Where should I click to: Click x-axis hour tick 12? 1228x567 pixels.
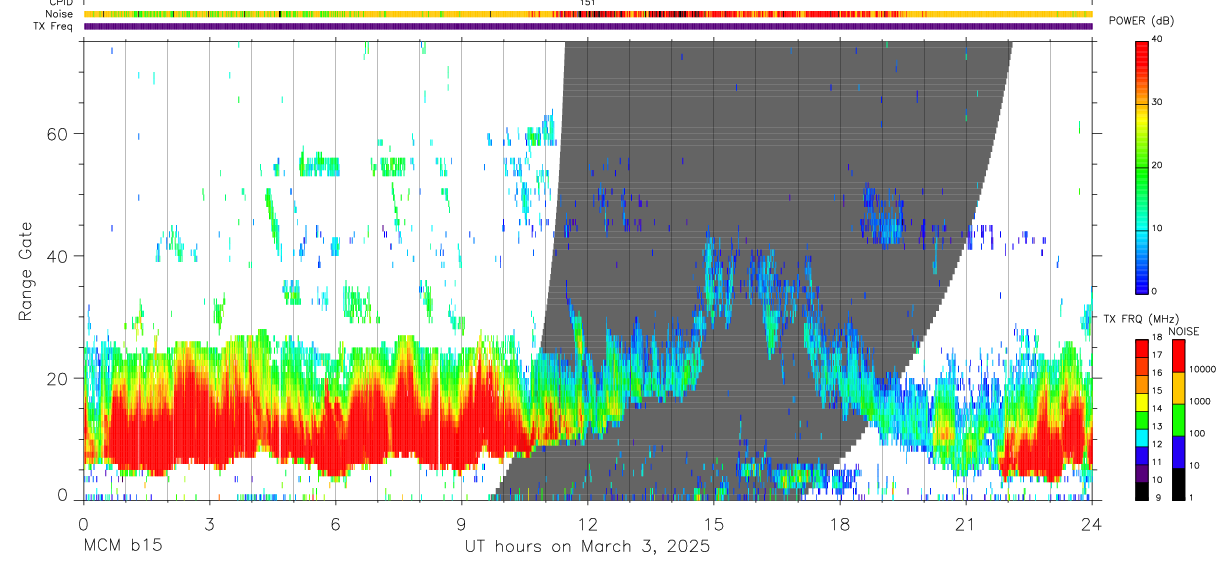coord(588,523)
